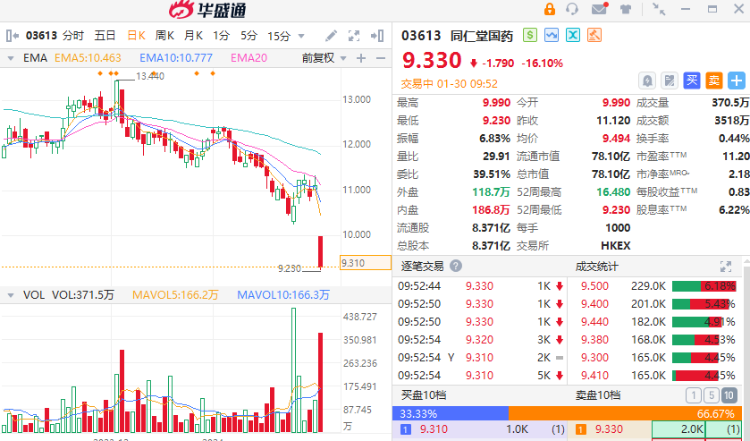Select the 09:52:44 trade row
This screenshot has width=750, height=441.
point(480,286)
